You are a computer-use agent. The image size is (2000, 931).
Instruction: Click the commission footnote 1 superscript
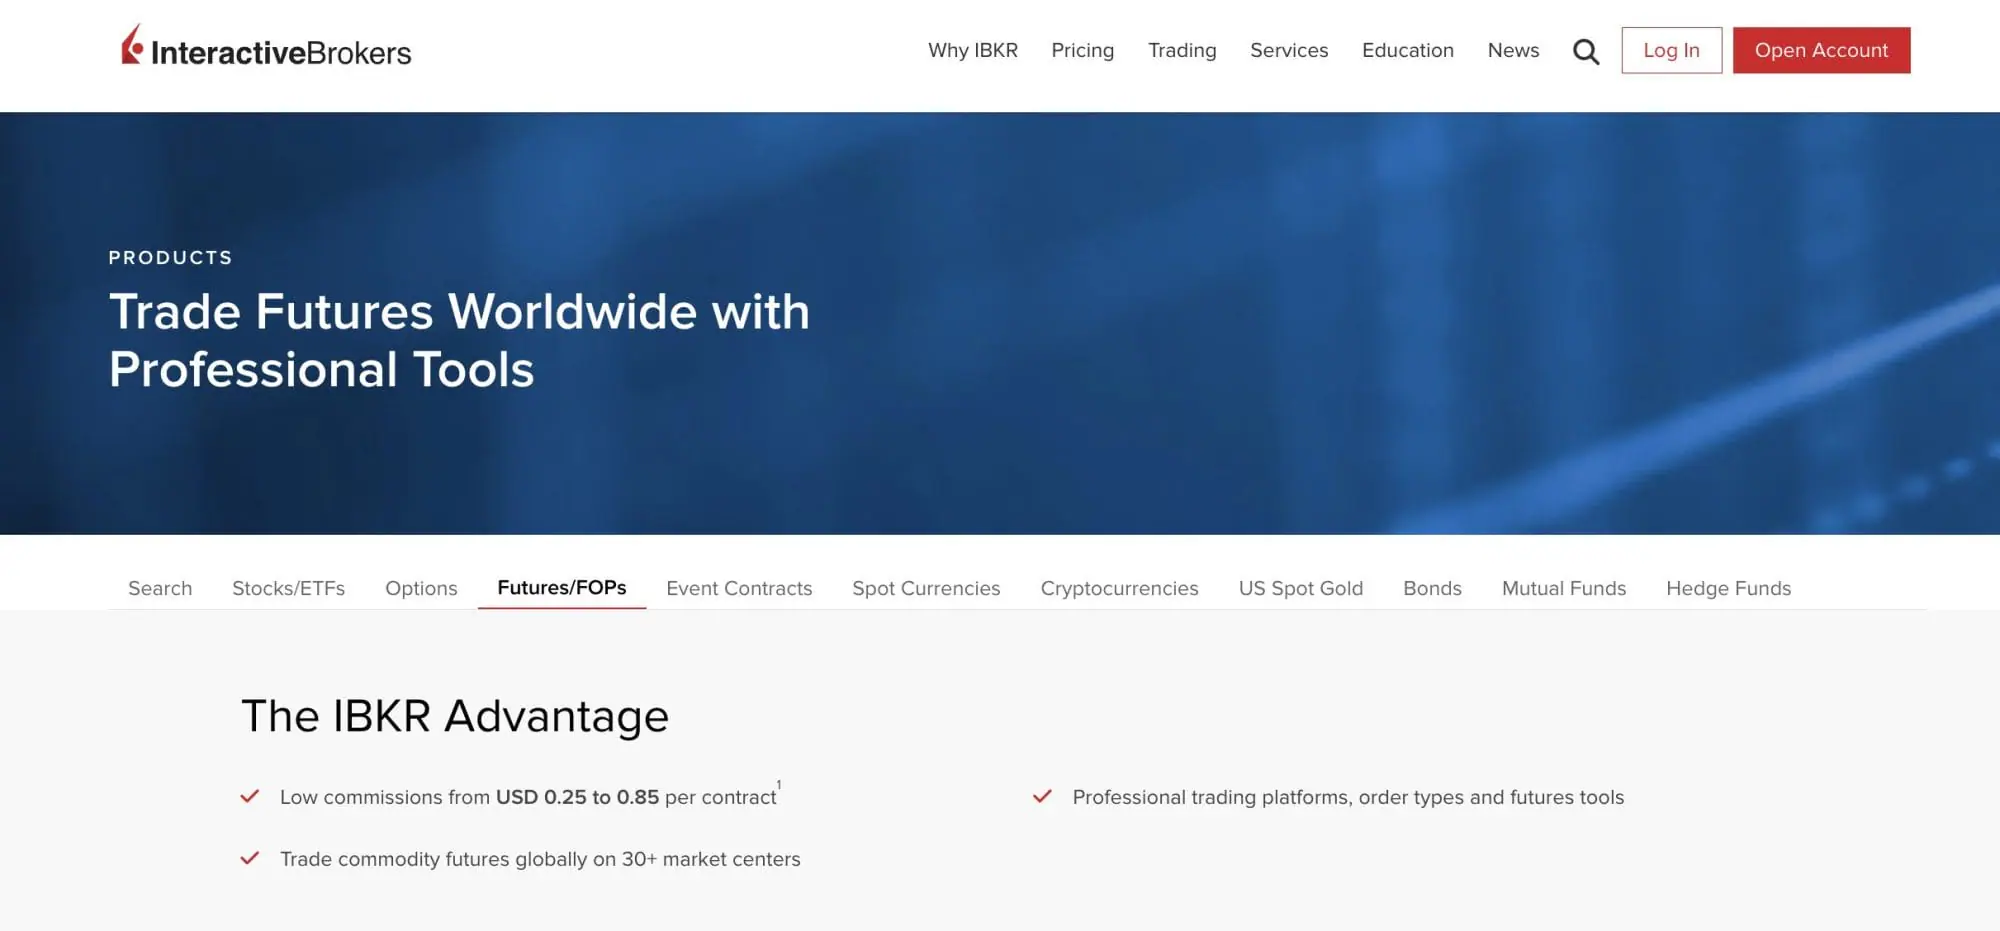coord(779,785)
